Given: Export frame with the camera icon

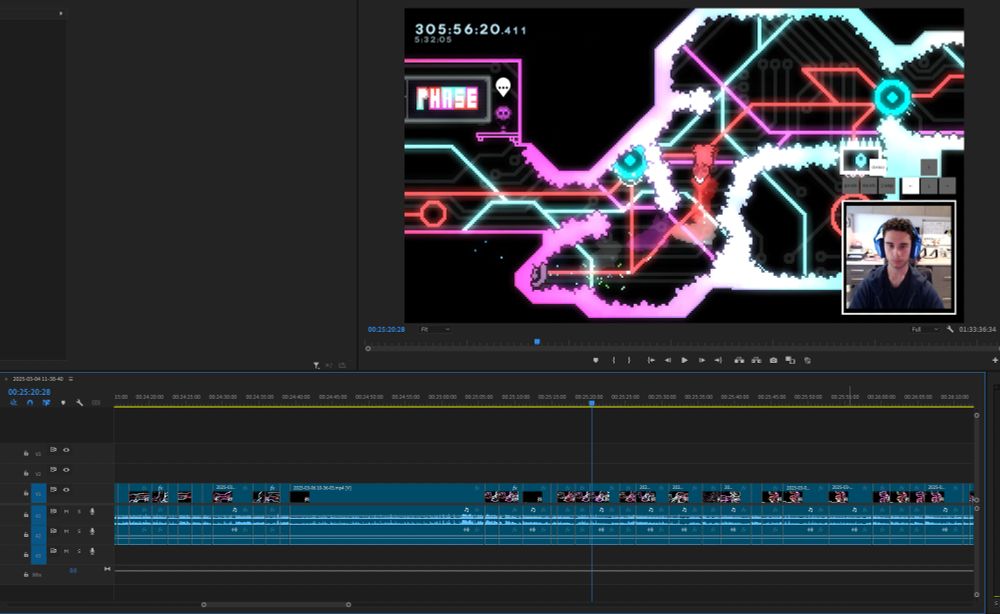Looking at the screenshot, I should tap(774, 360).
